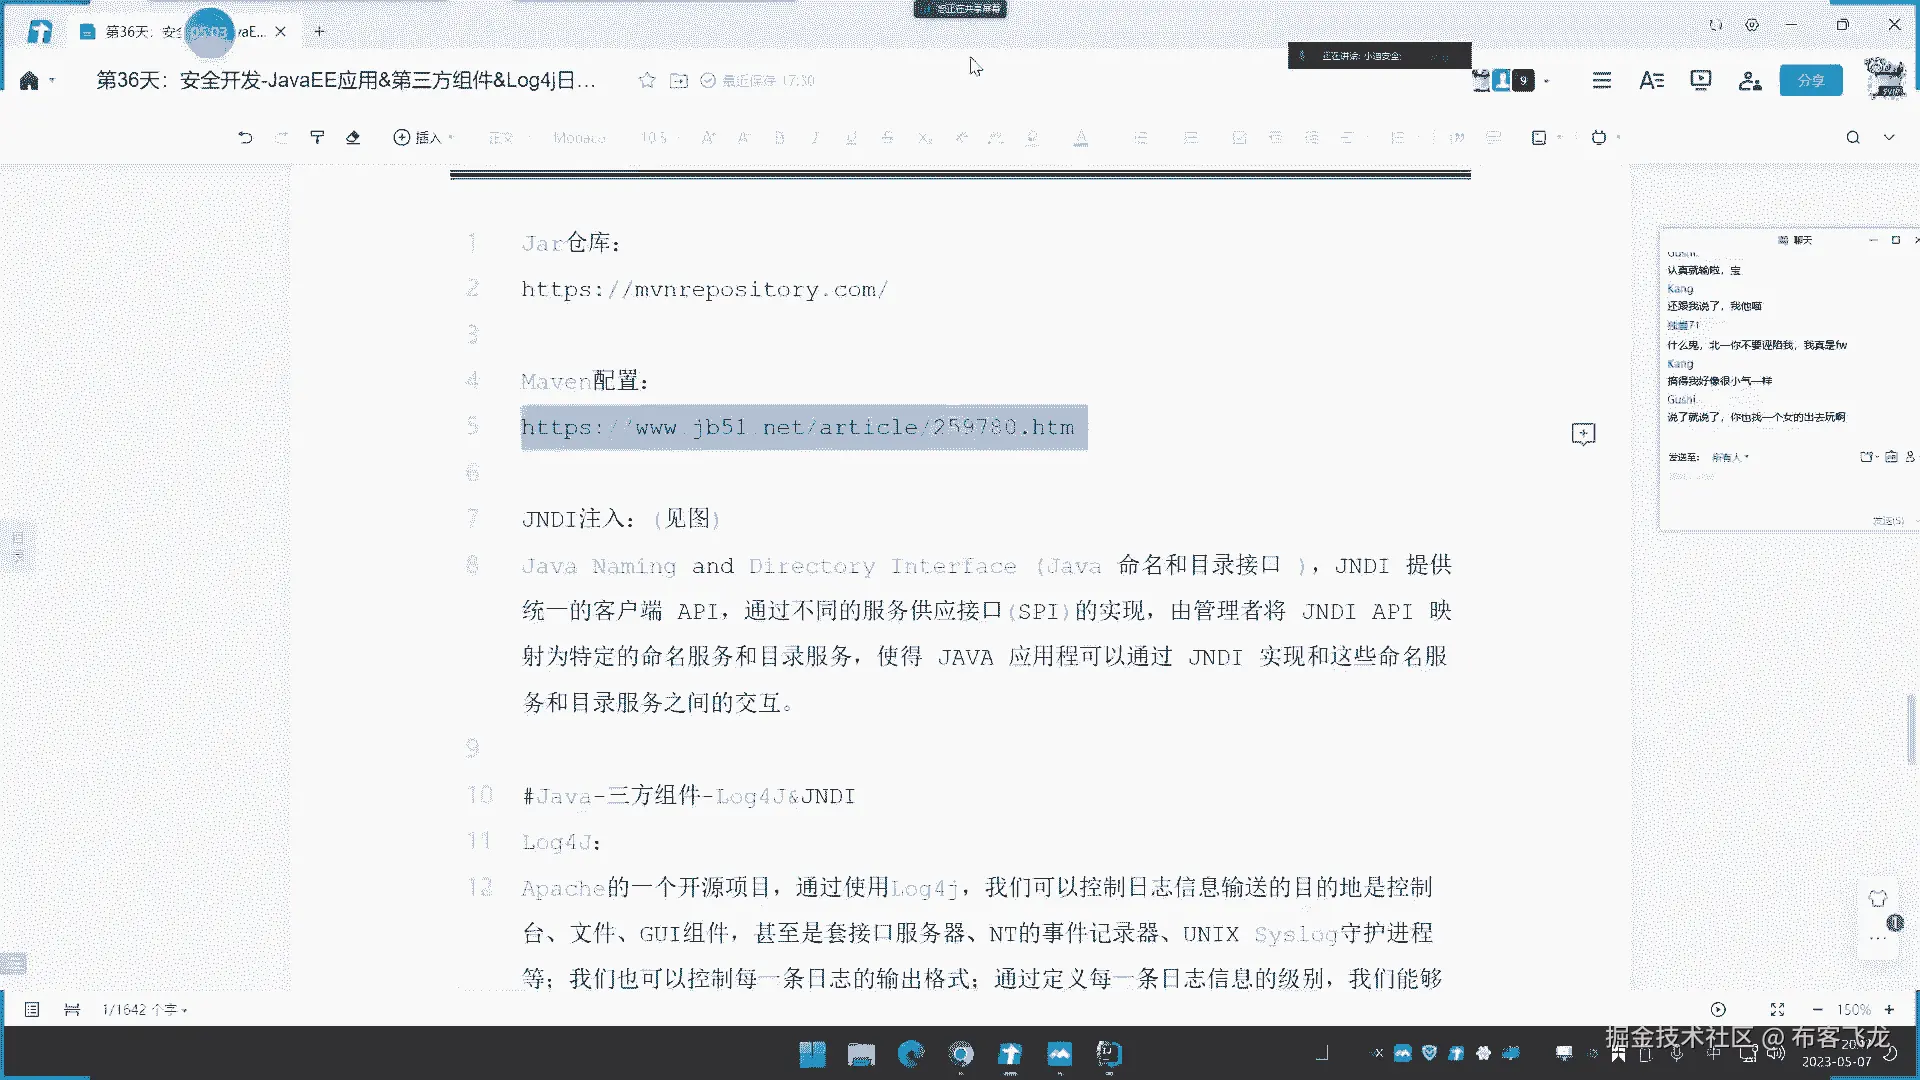1920x1080 pixels.
Task: Open Edge browser from the taskbar
Action: click(911, 1054)
